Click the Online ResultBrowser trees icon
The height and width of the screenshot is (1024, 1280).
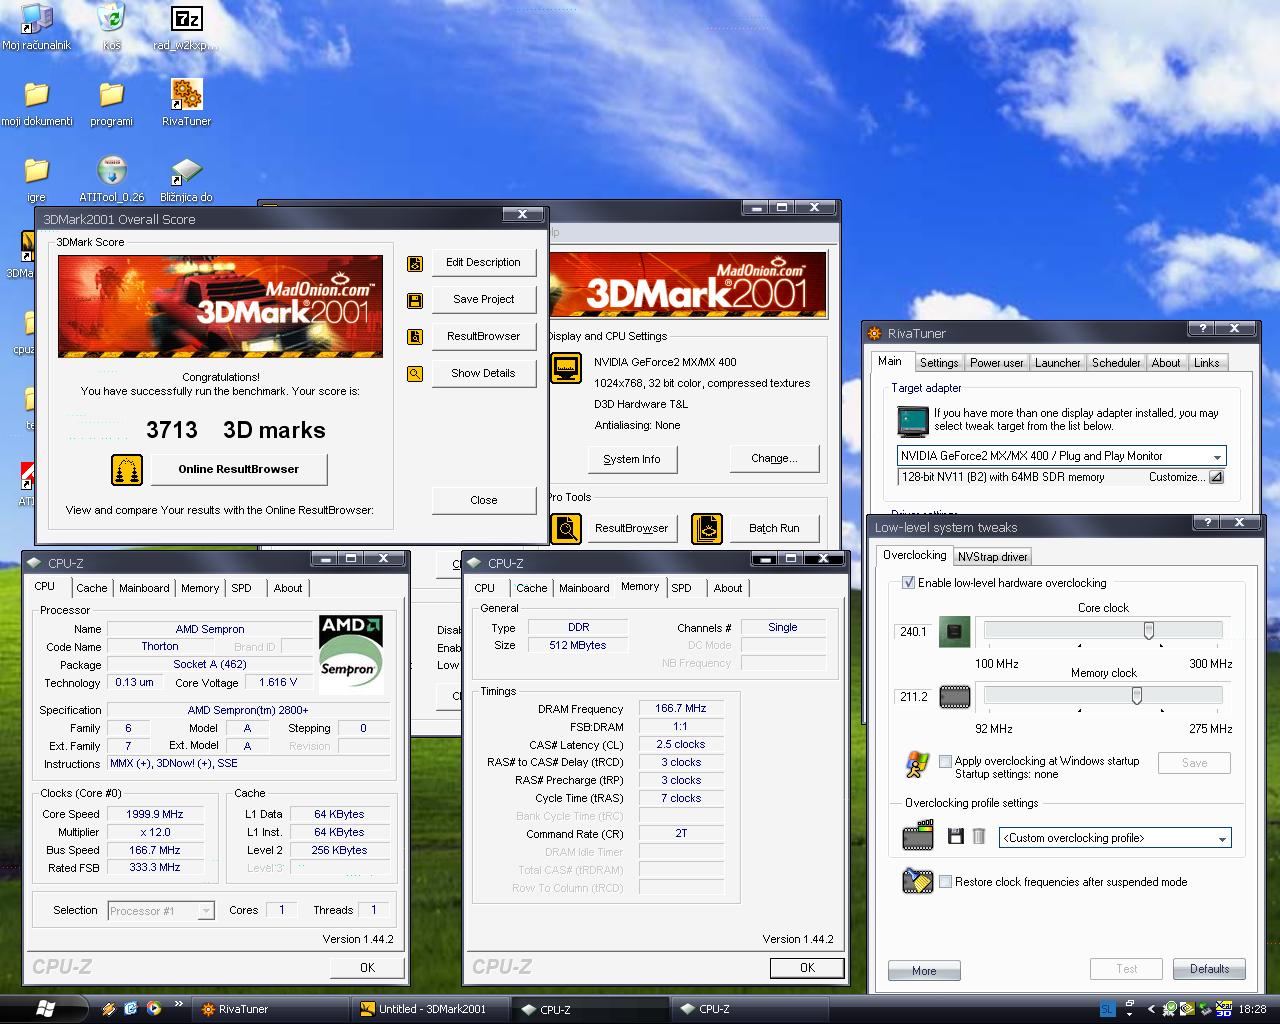pyautogui.click(x=127, y=469)
